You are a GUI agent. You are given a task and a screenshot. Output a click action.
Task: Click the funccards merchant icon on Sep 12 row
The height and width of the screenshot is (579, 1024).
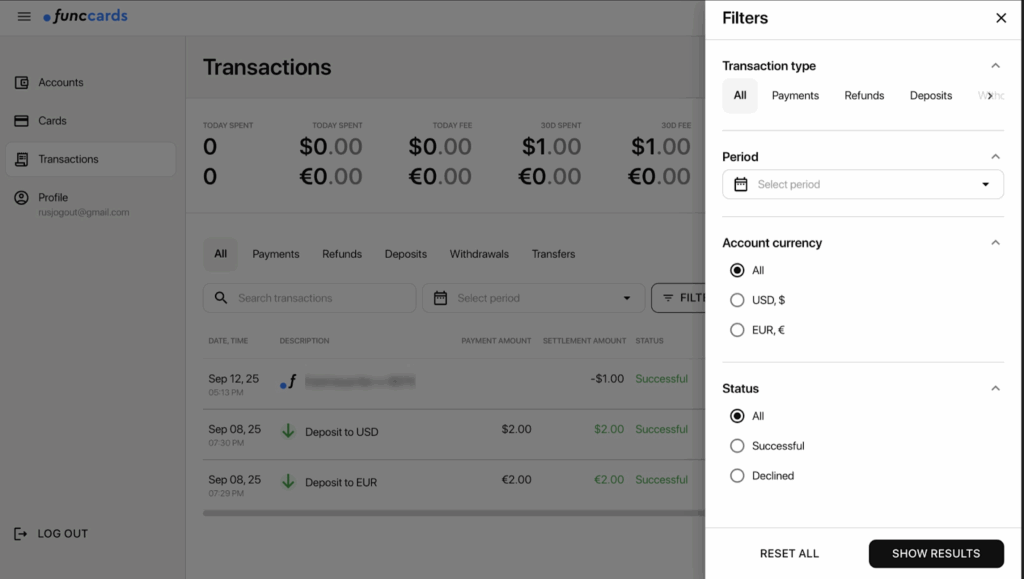[289, 382]
